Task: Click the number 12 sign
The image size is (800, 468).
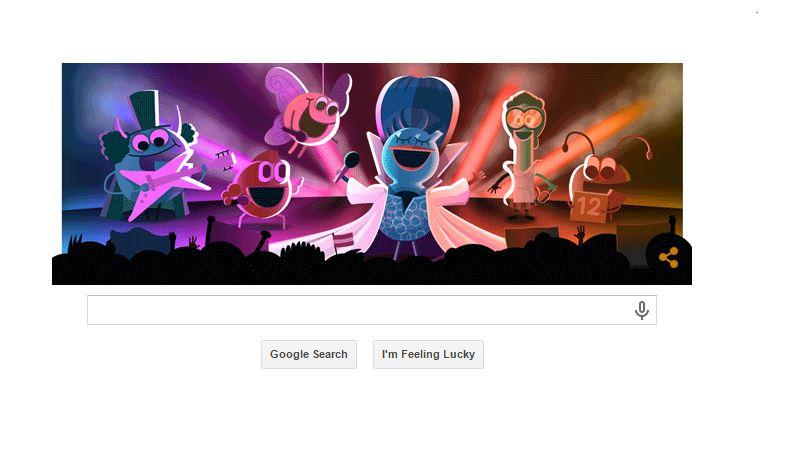Action: click(x=589, y=206)
